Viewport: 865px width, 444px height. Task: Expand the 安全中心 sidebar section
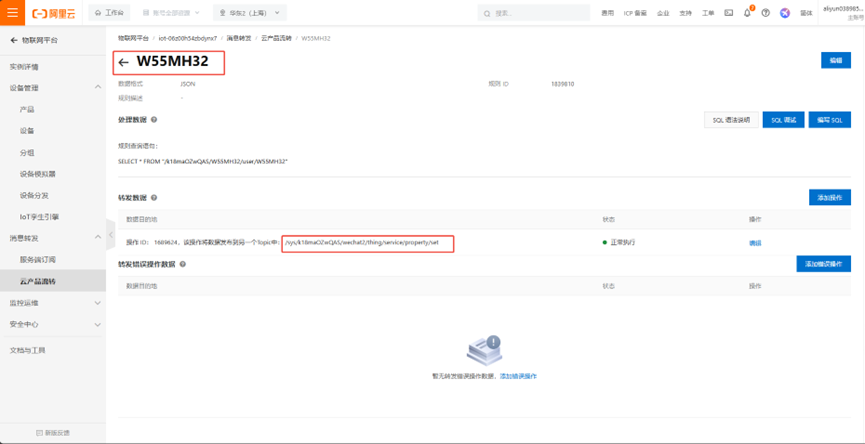pyautogui.click(x=97, y=324)
